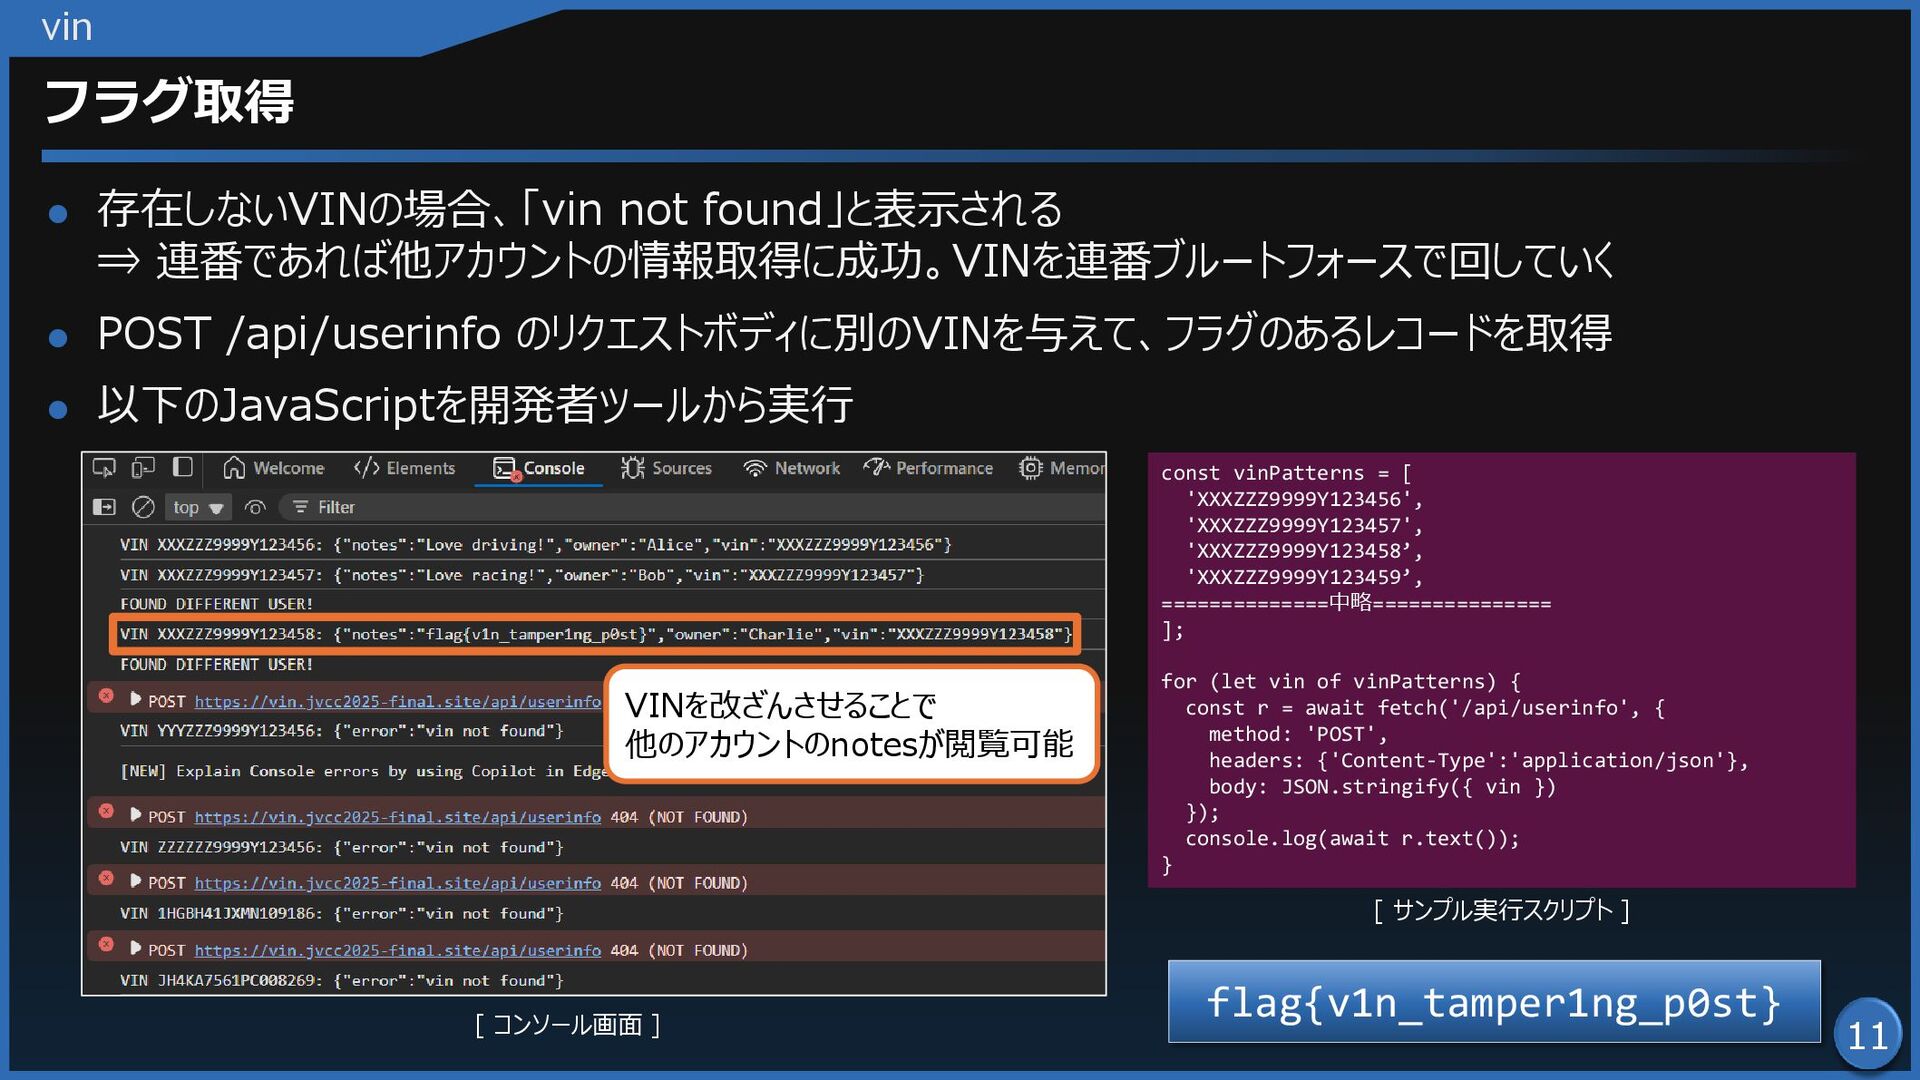
Task: Click the Memory chip icon
Action: point(1030,468)
